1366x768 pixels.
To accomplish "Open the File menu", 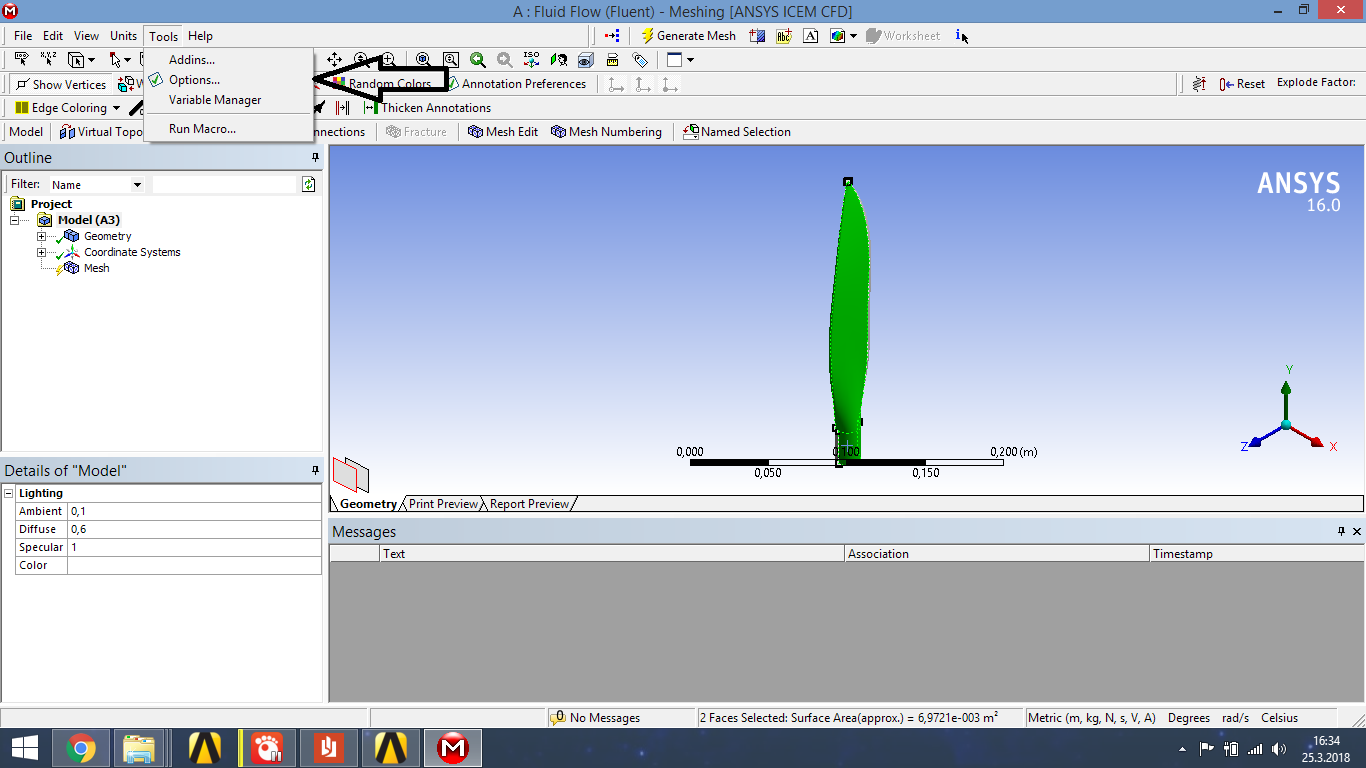I will point(23,36).
